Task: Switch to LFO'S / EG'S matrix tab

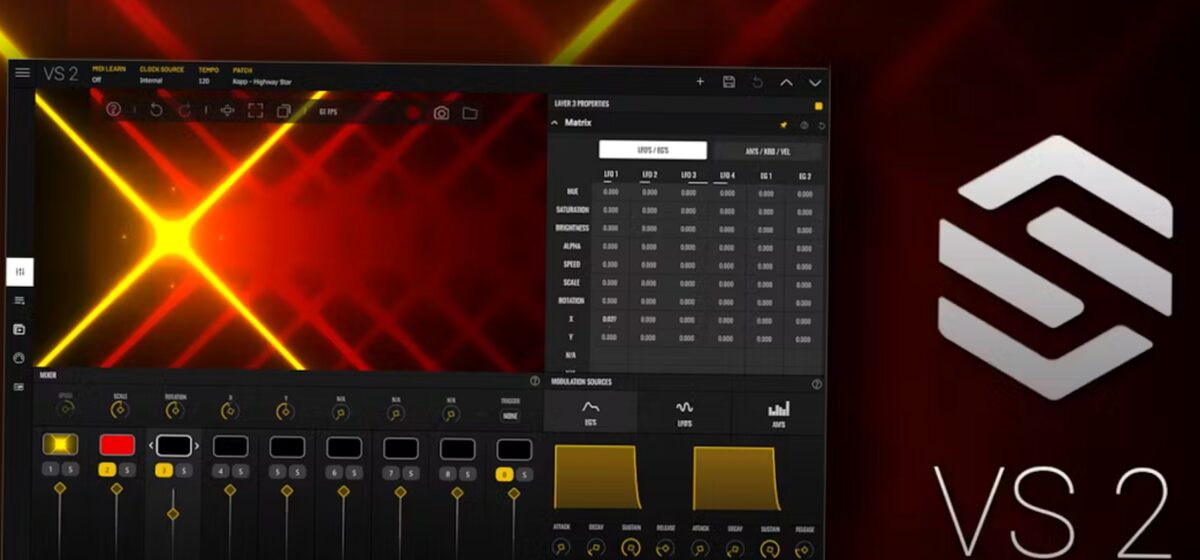Action: point(653,150)
